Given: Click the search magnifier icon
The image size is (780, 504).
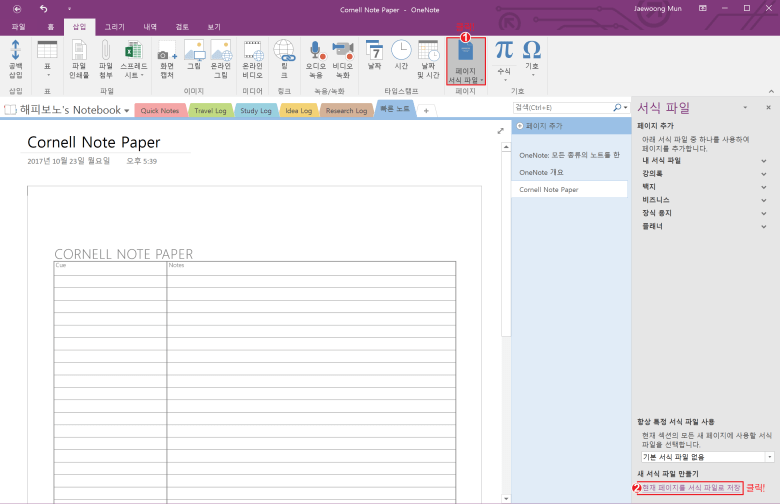Looking at the screenshot, I should point(617,107).
